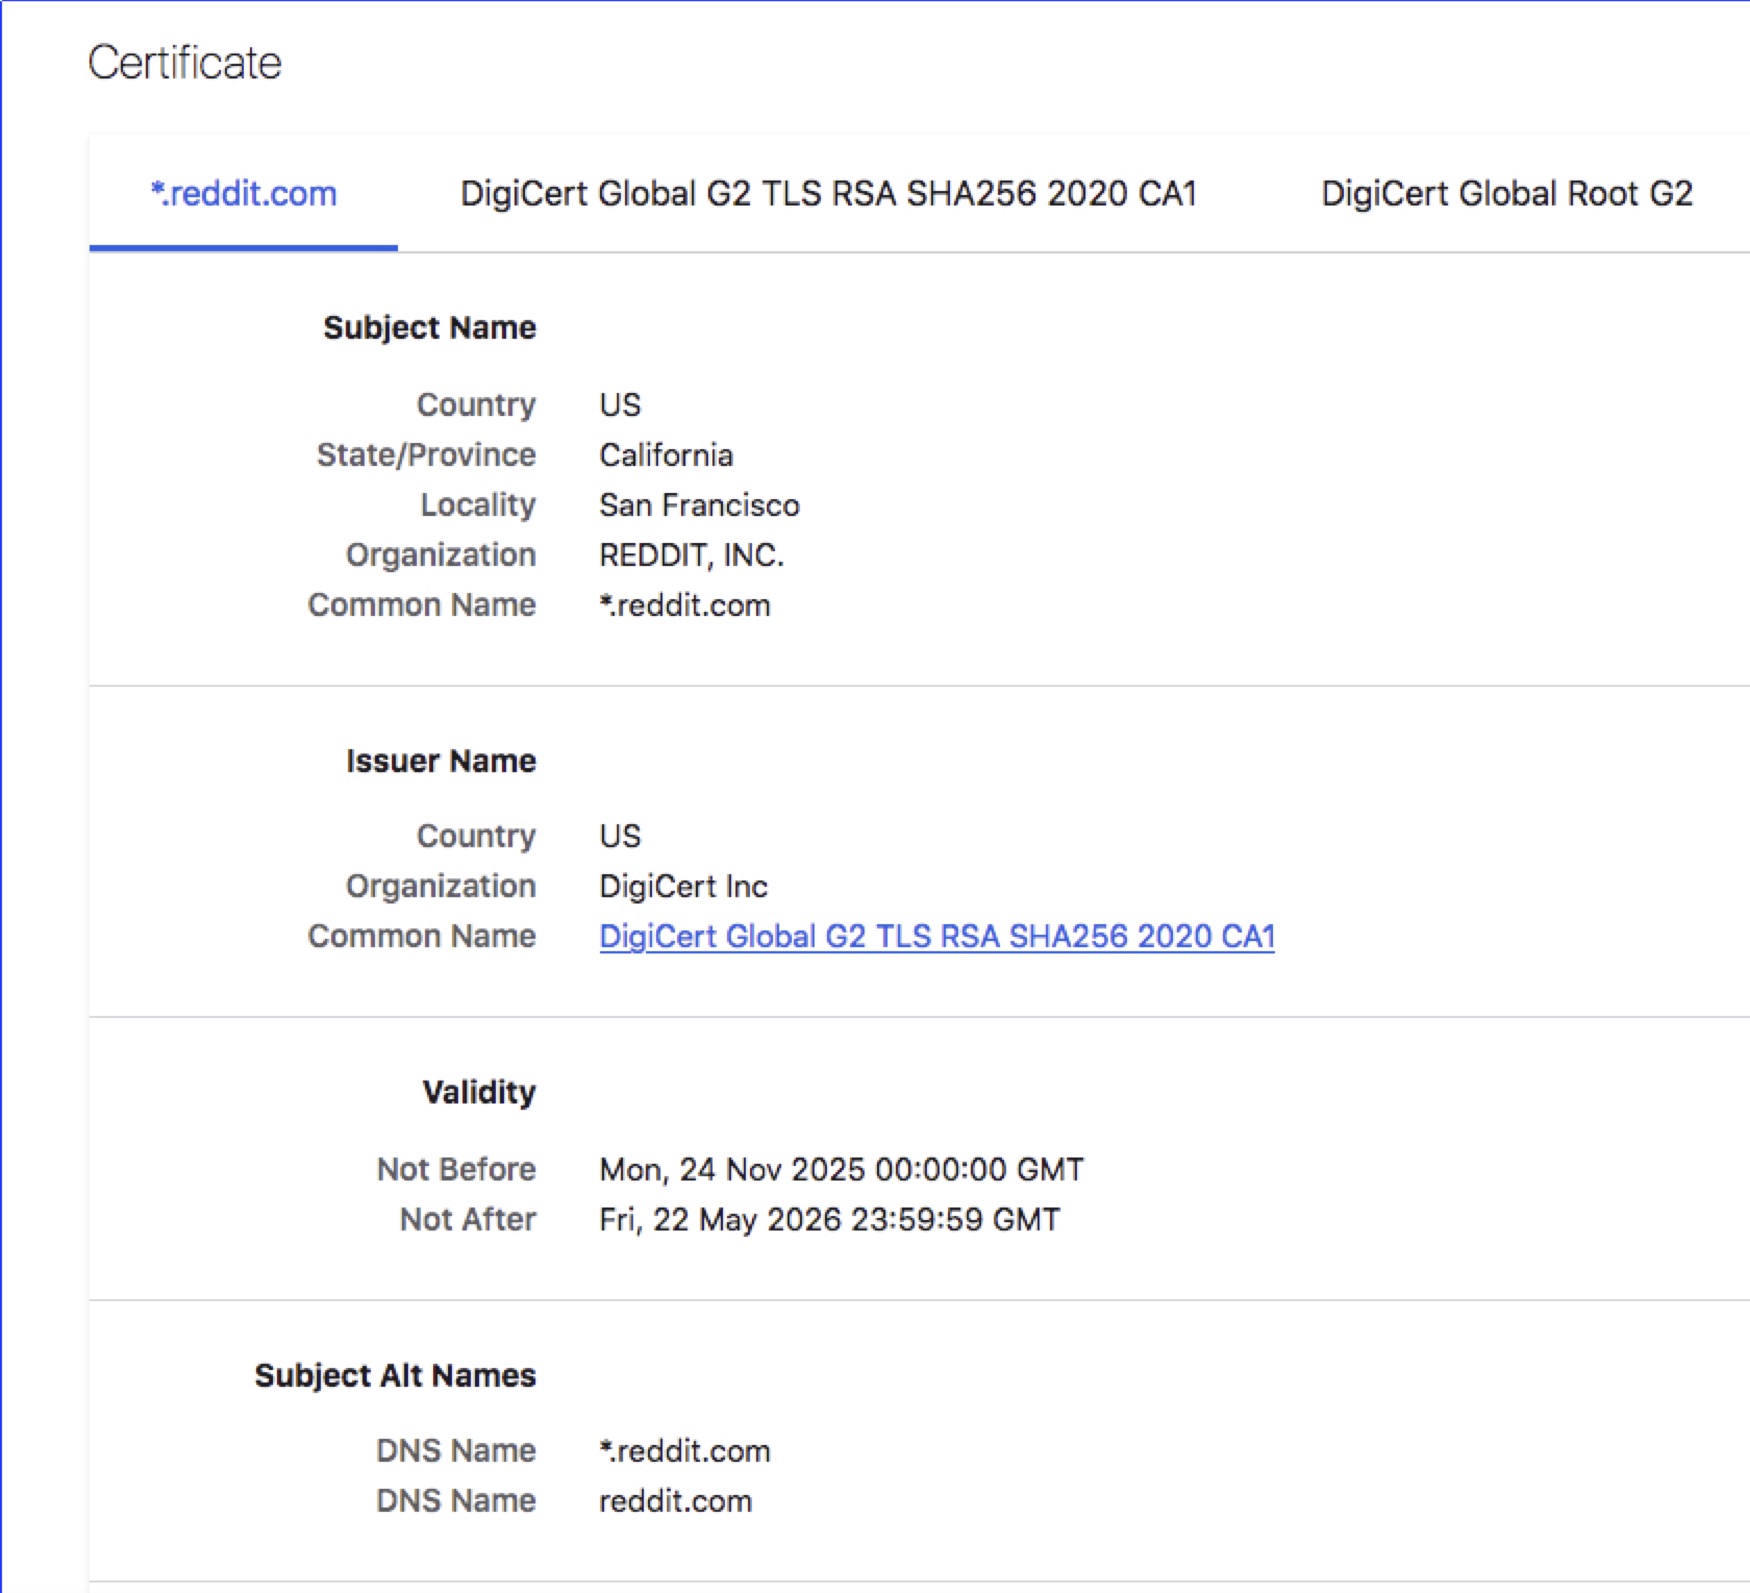This screenshot has width=1750, height=1593.
Task: Click the Country label under Issuer Name
Action: click(476, 836)
